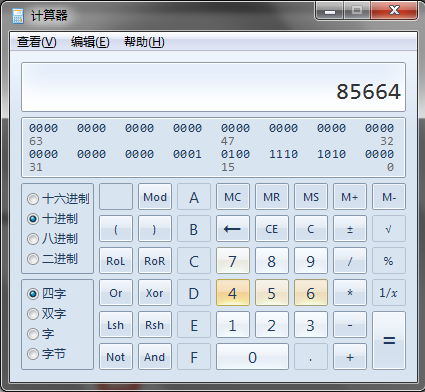Screen dimensions: 425x392
Task: Click the plus-minus sign key
Action: 350,229
